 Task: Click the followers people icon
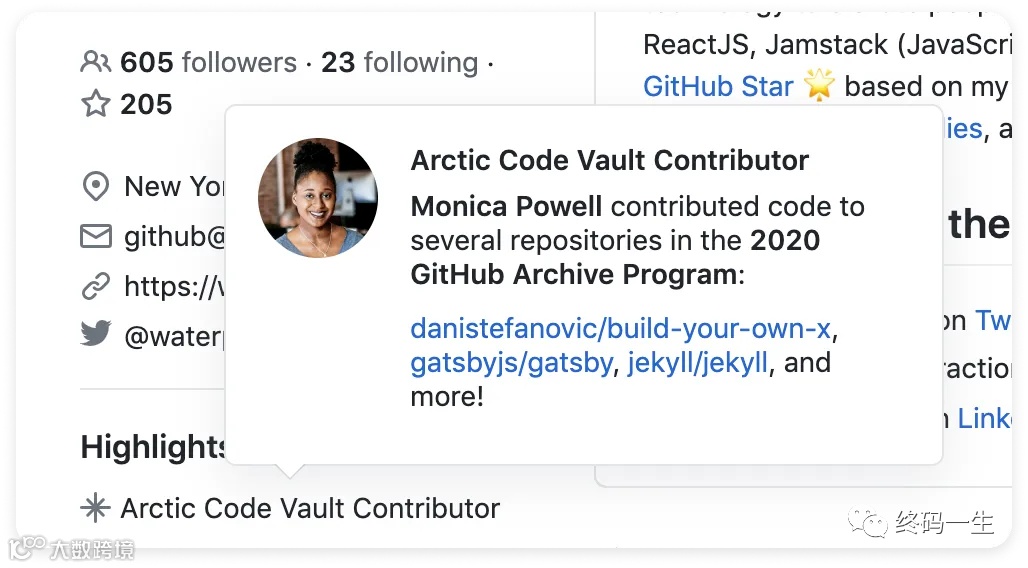[x=95, y=62]
